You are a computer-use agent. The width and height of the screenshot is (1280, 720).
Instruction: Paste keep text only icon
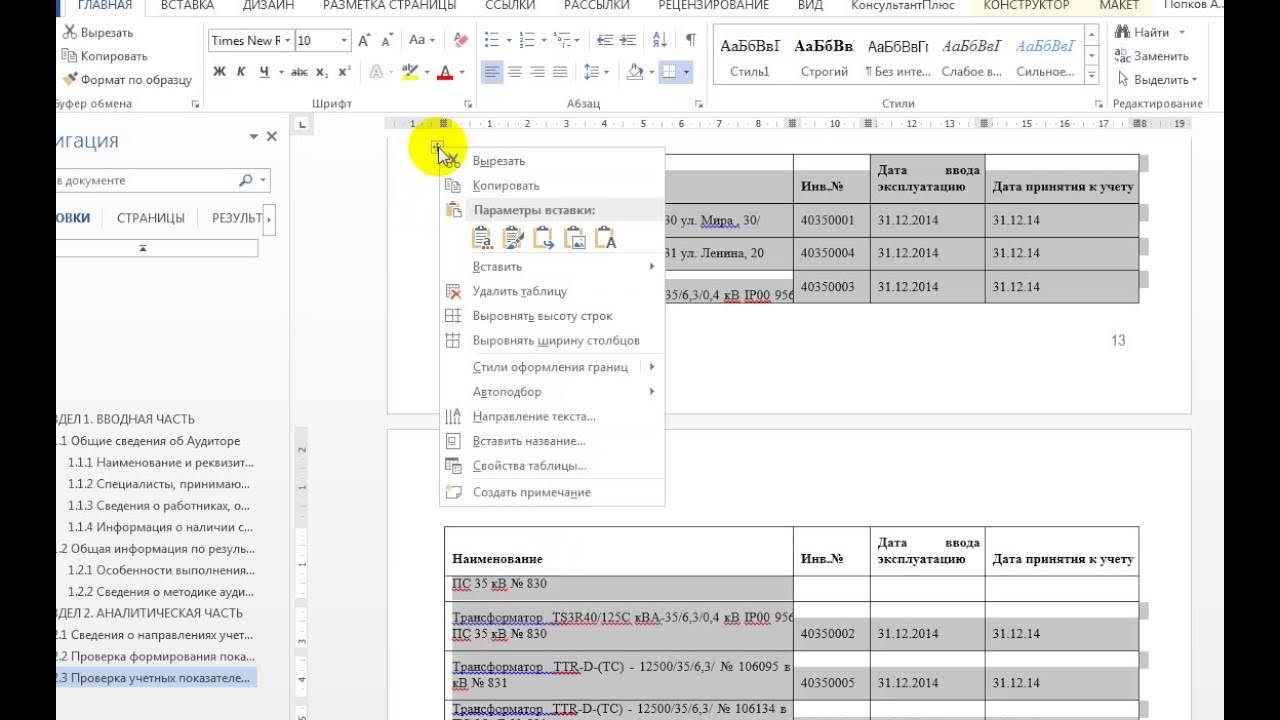tap(606, 238)
